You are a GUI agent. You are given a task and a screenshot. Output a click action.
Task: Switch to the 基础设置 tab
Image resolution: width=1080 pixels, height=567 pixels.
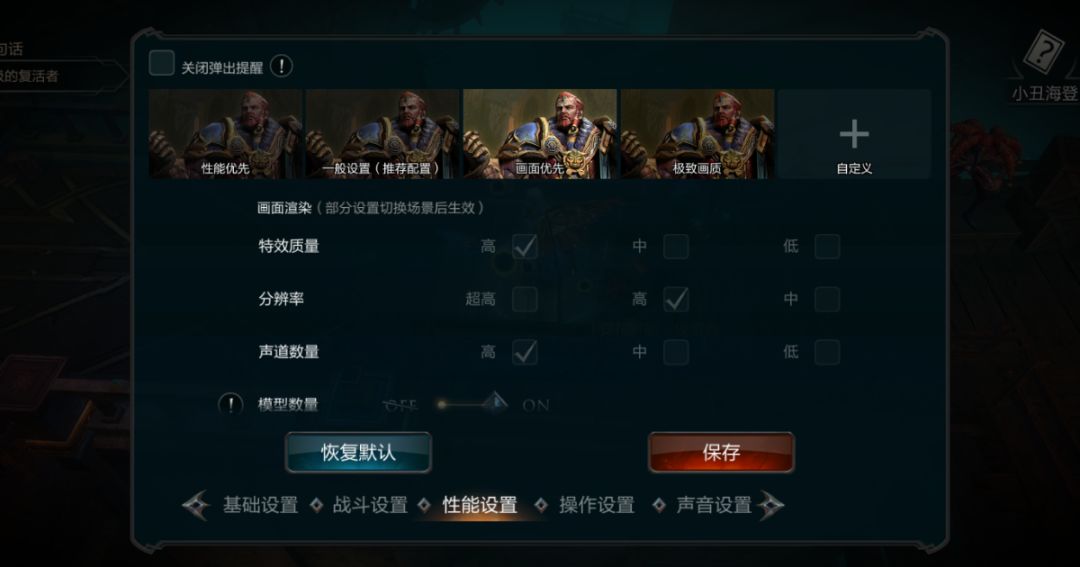click(260, 505)
